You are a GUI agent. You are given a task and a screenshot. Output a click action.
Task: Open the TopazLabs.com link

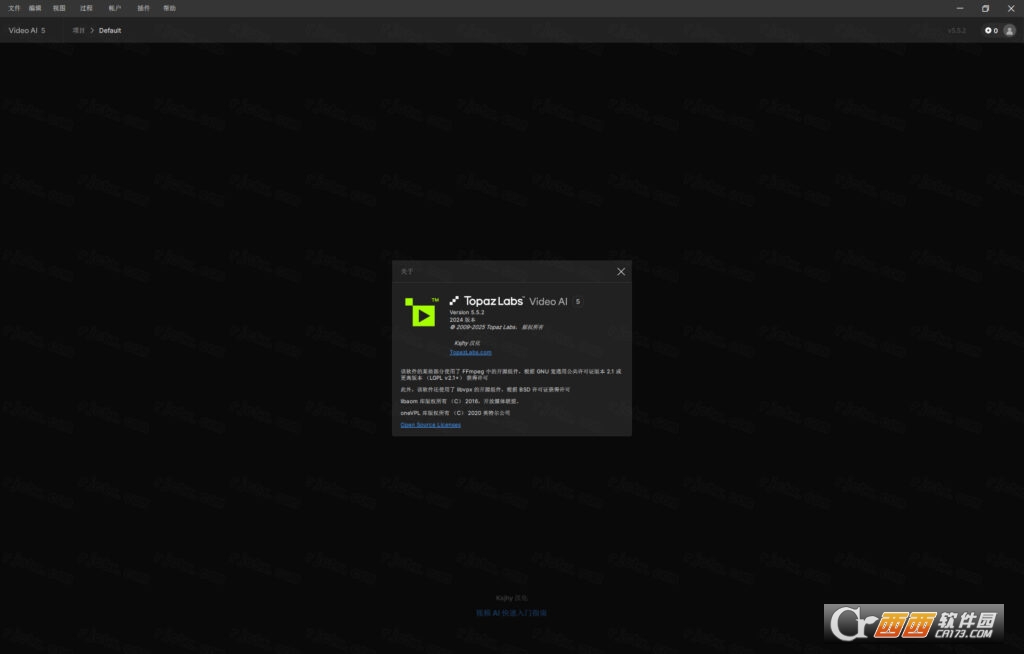(470, 352)
